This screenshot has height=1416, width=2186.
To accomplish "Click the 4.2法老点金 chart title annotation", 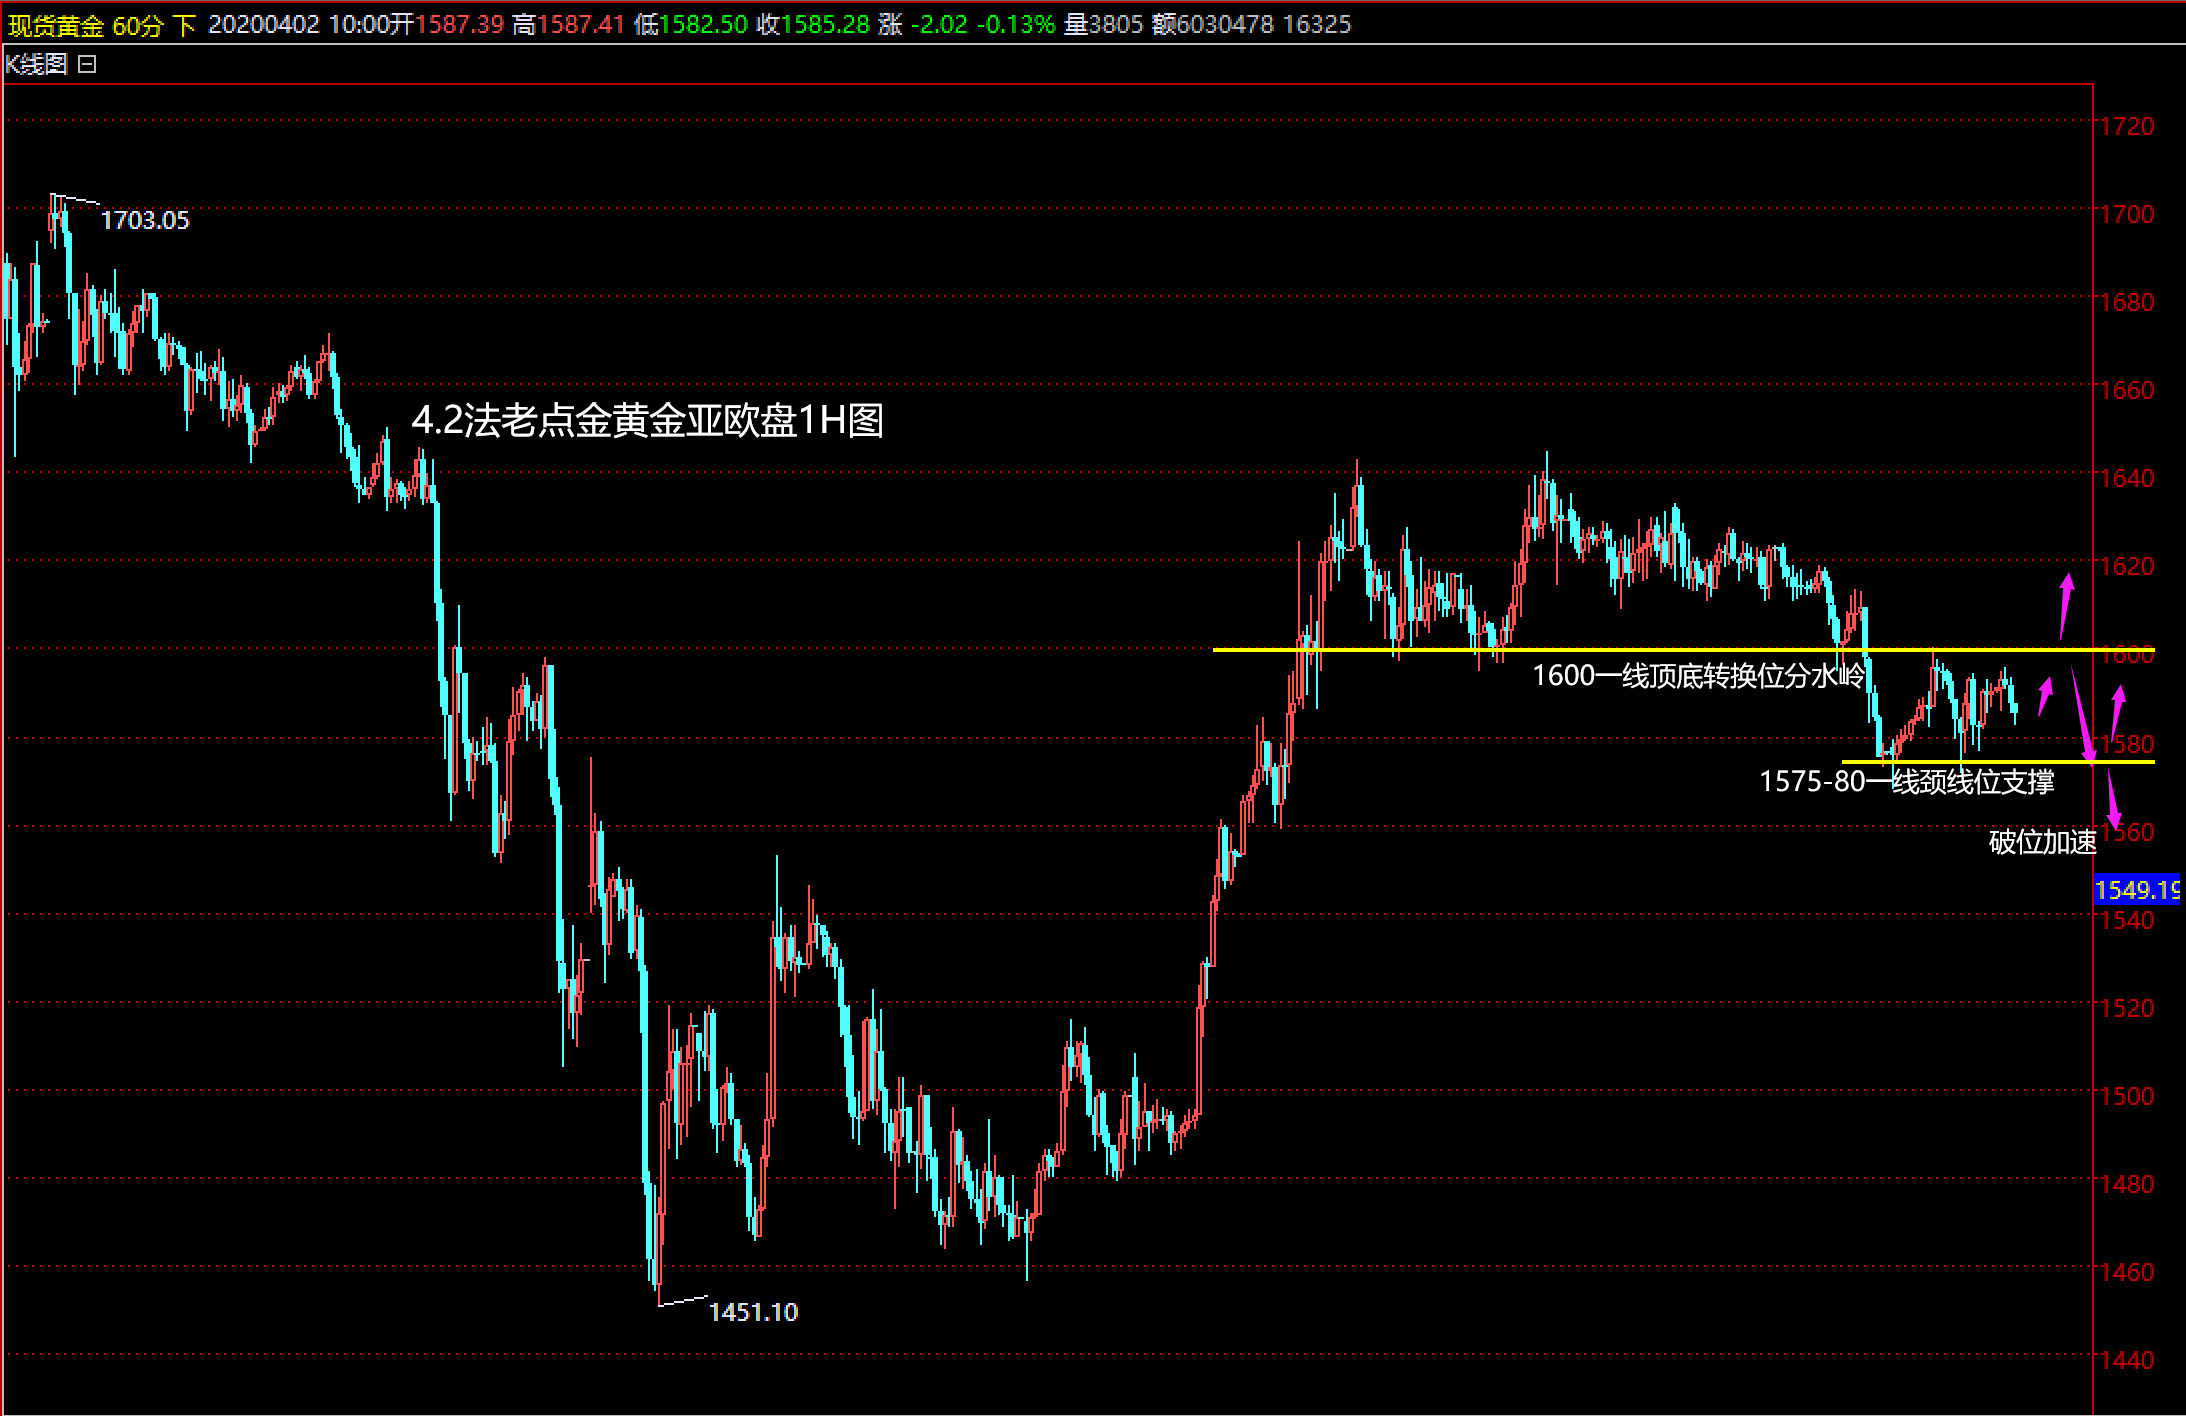I will pos(647,420).
